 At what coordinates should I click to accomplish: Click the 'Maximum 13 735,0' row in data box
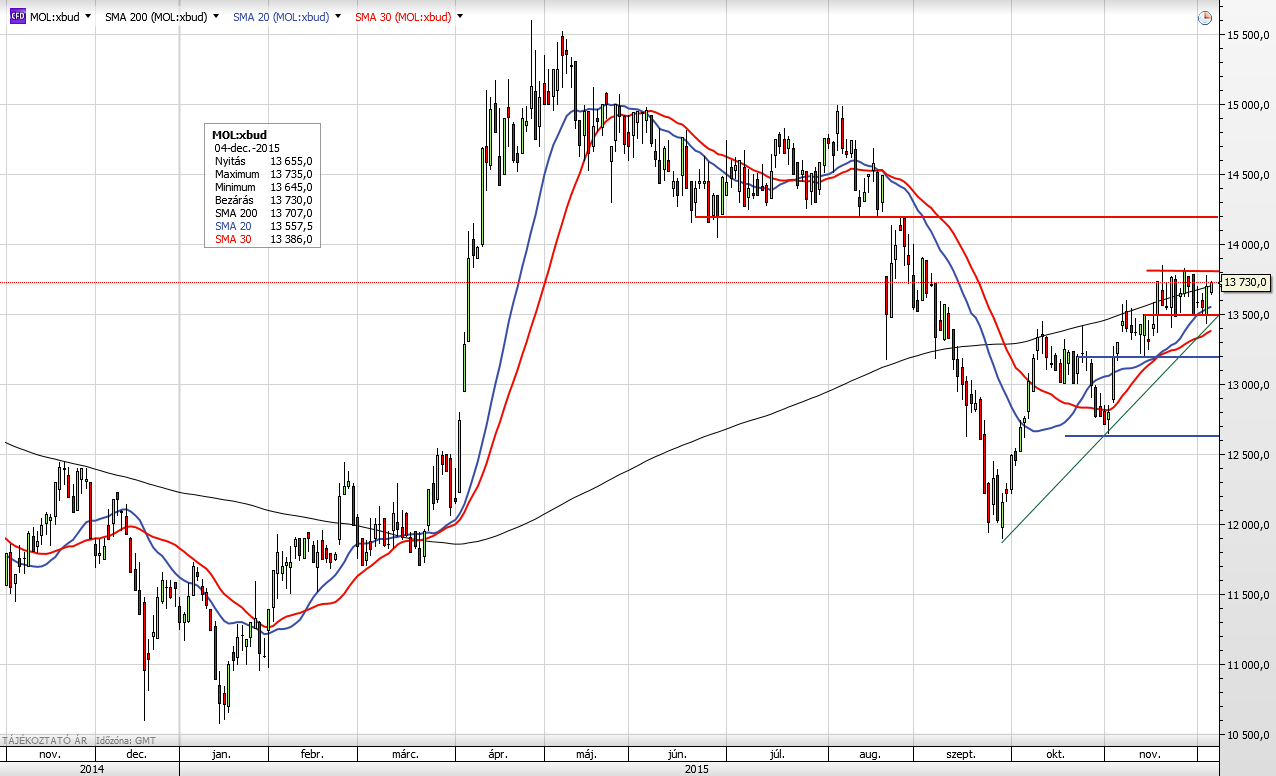coord(263,174)
